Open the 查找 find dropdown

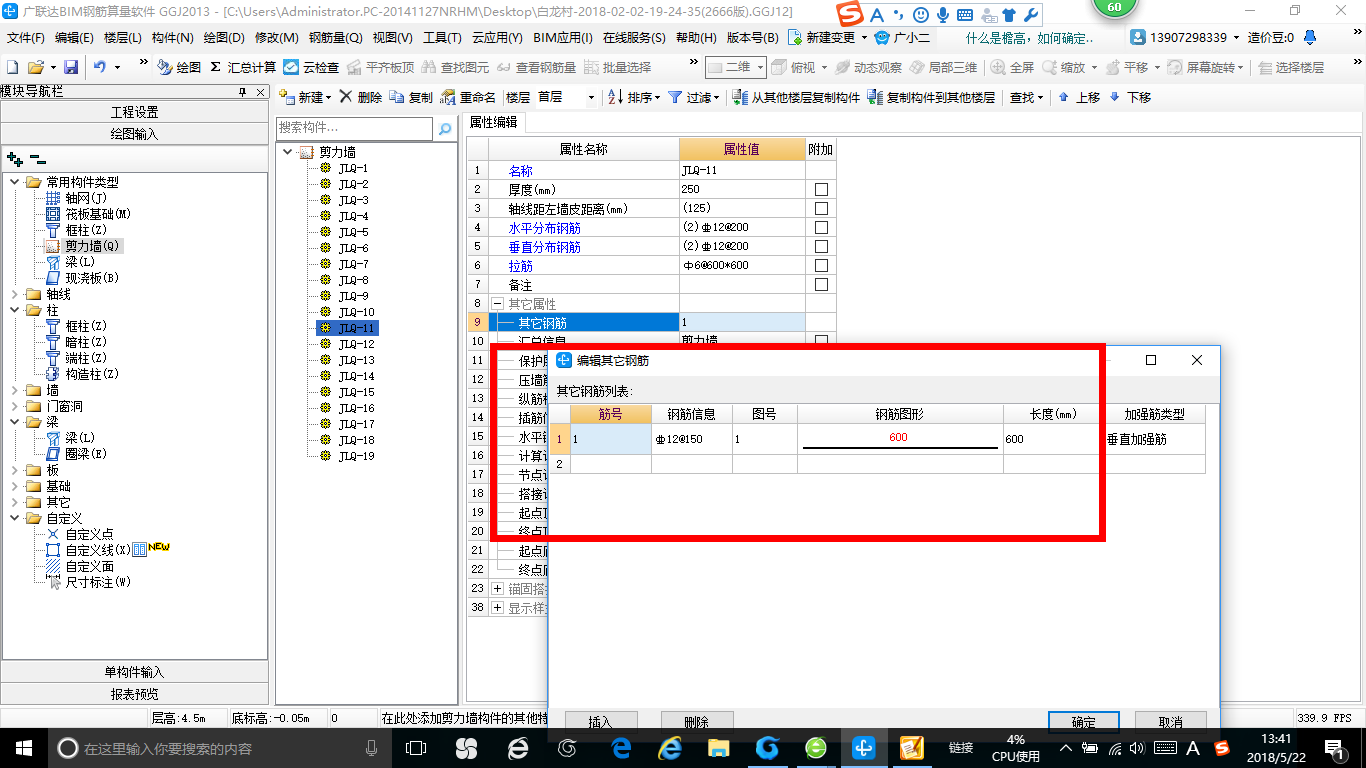click(x=1026, y=97)
